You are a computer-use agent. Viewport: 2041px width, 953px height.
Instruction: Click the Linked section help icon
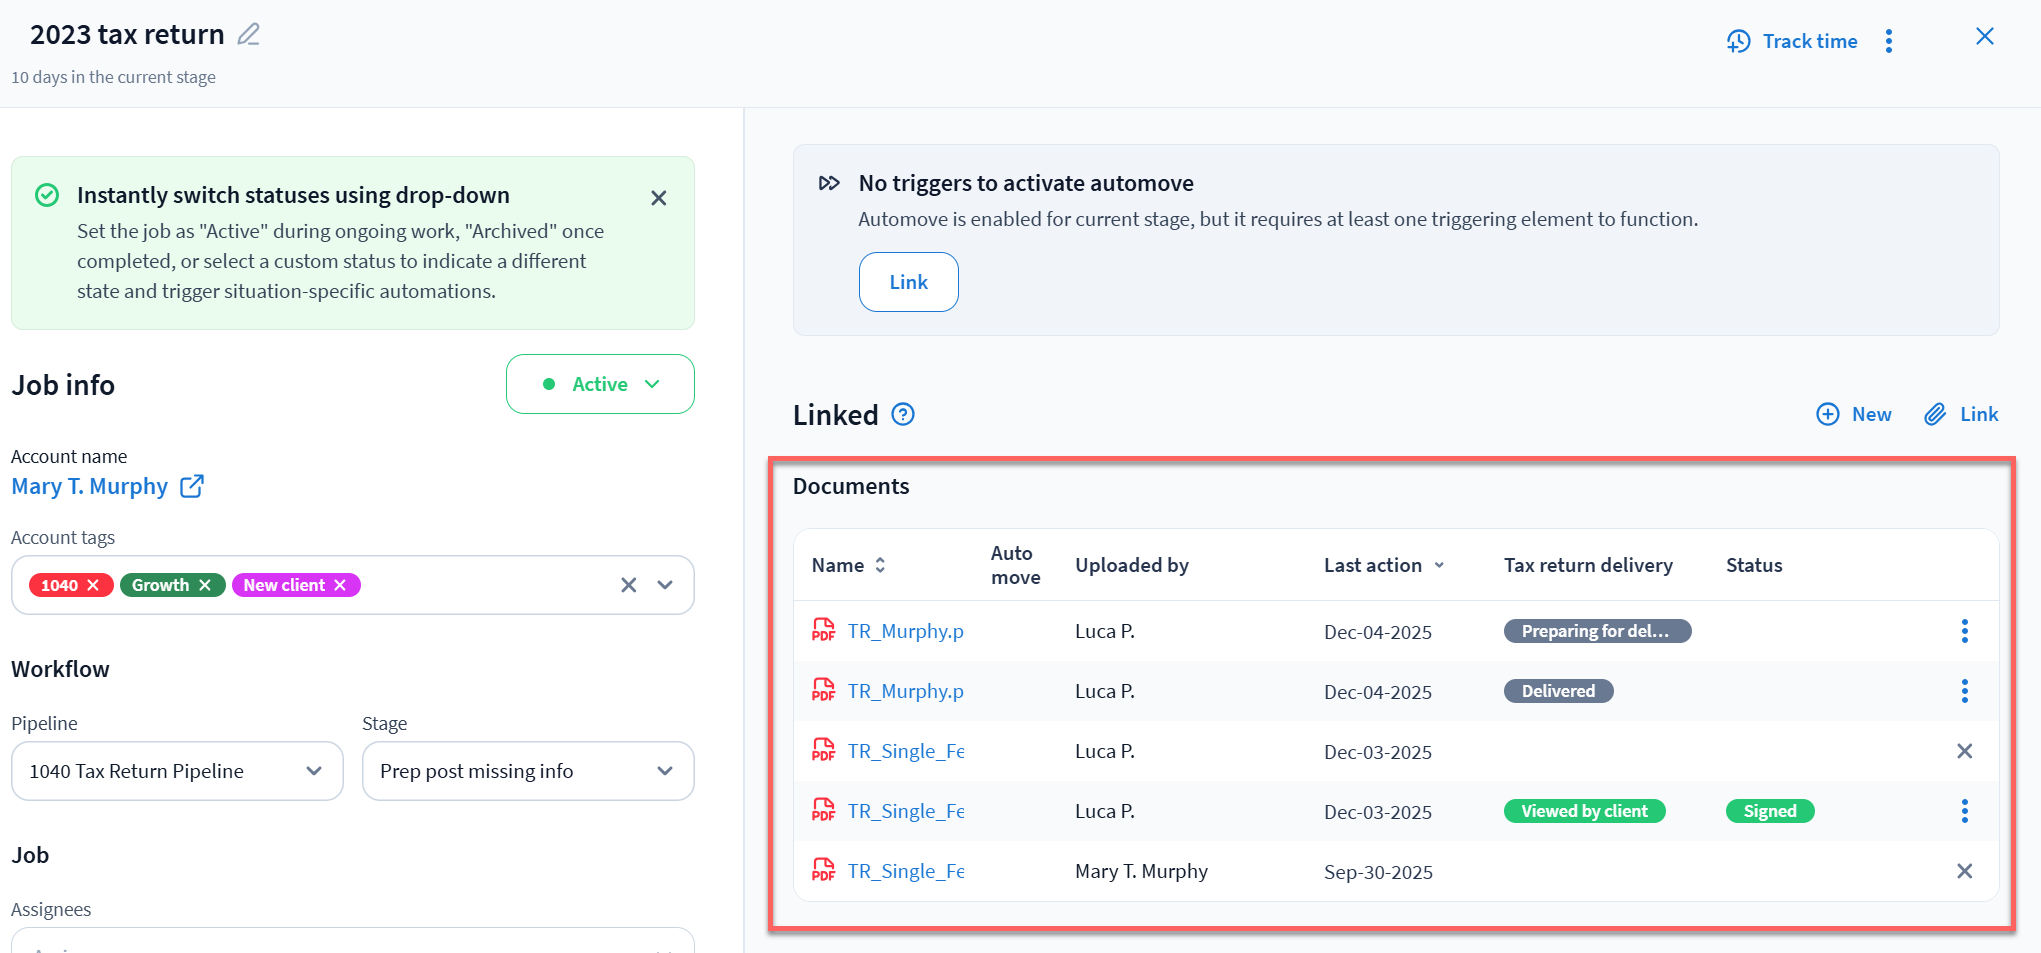(903, 414)
